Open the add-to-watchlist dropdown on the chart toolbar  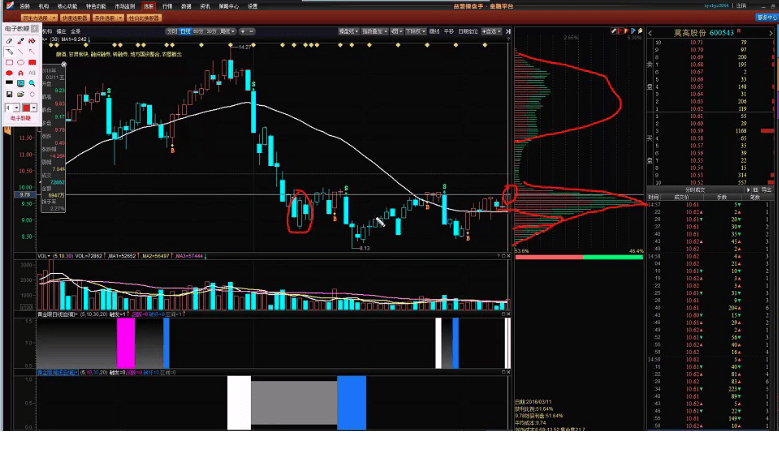491,31
